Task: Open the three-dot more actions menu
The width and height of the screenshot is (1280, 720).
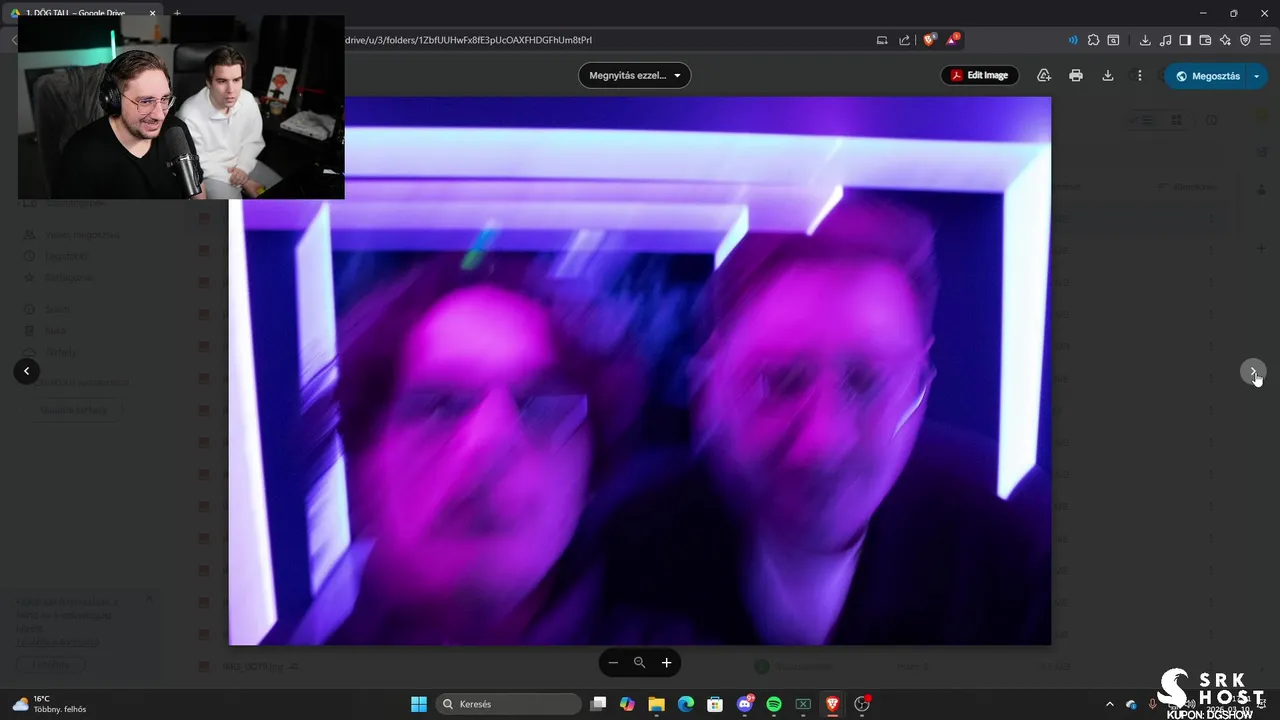Action: tap(1139, 75)
